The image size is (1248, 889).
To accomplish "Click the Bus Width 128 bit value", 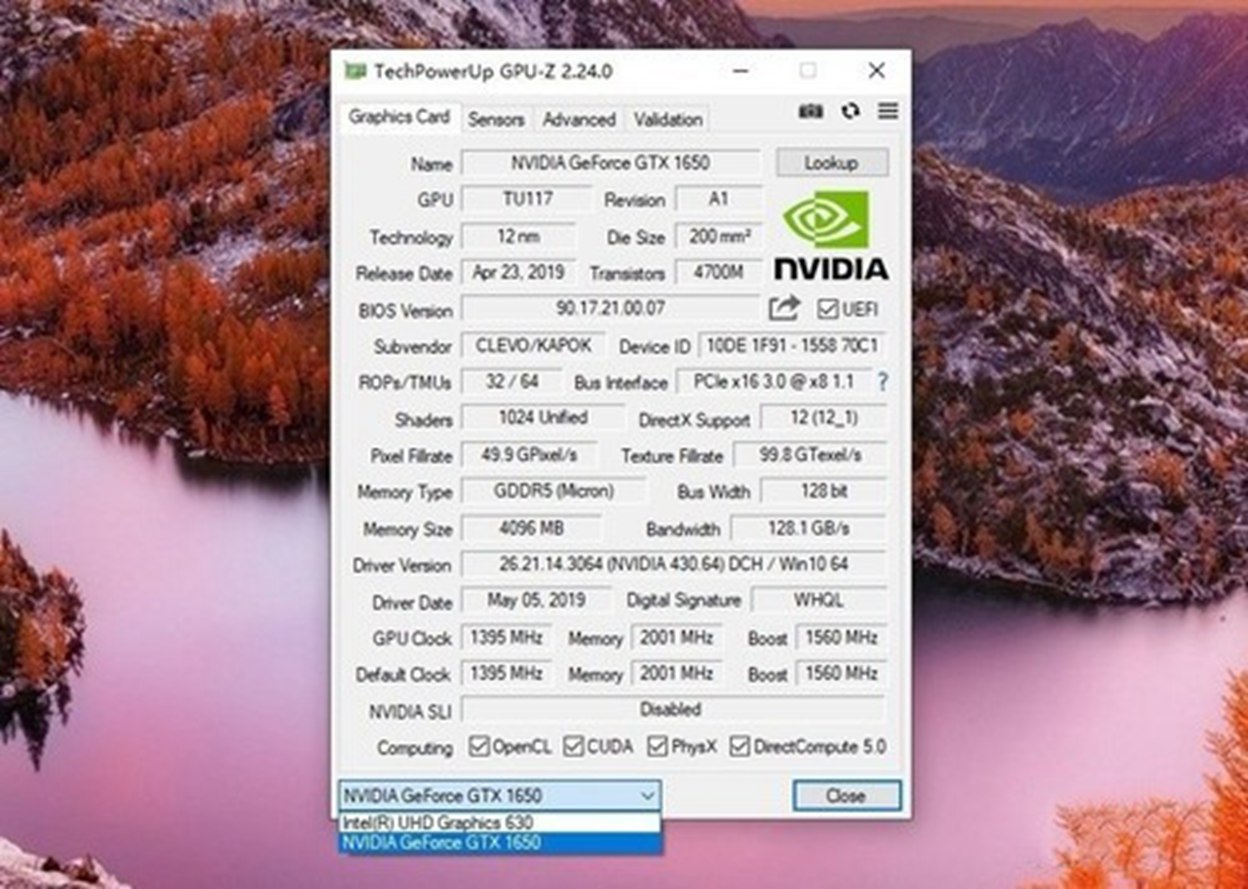I will point(824,491).
